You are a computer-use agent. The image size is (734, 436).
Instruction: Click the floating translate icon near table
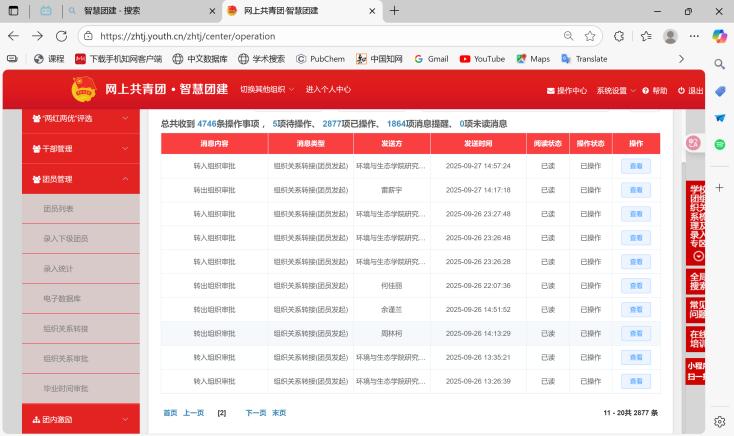click(691, 143)
